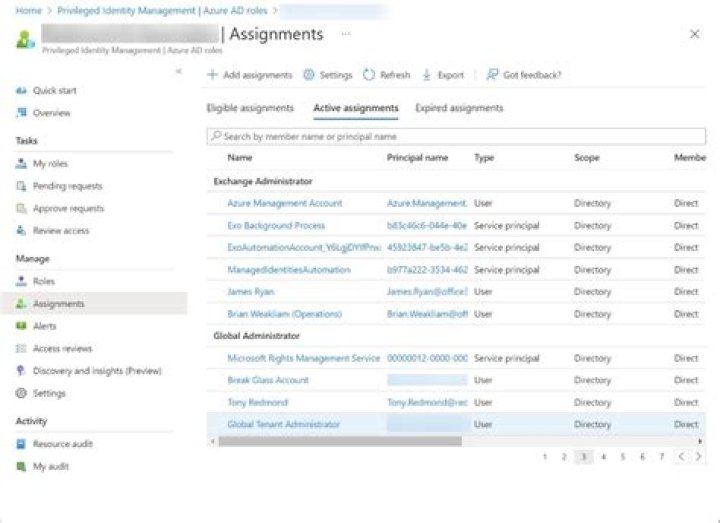
Task: Open the Break Glass Account entry
Action: pyautogui.click(x=268, y=380)
